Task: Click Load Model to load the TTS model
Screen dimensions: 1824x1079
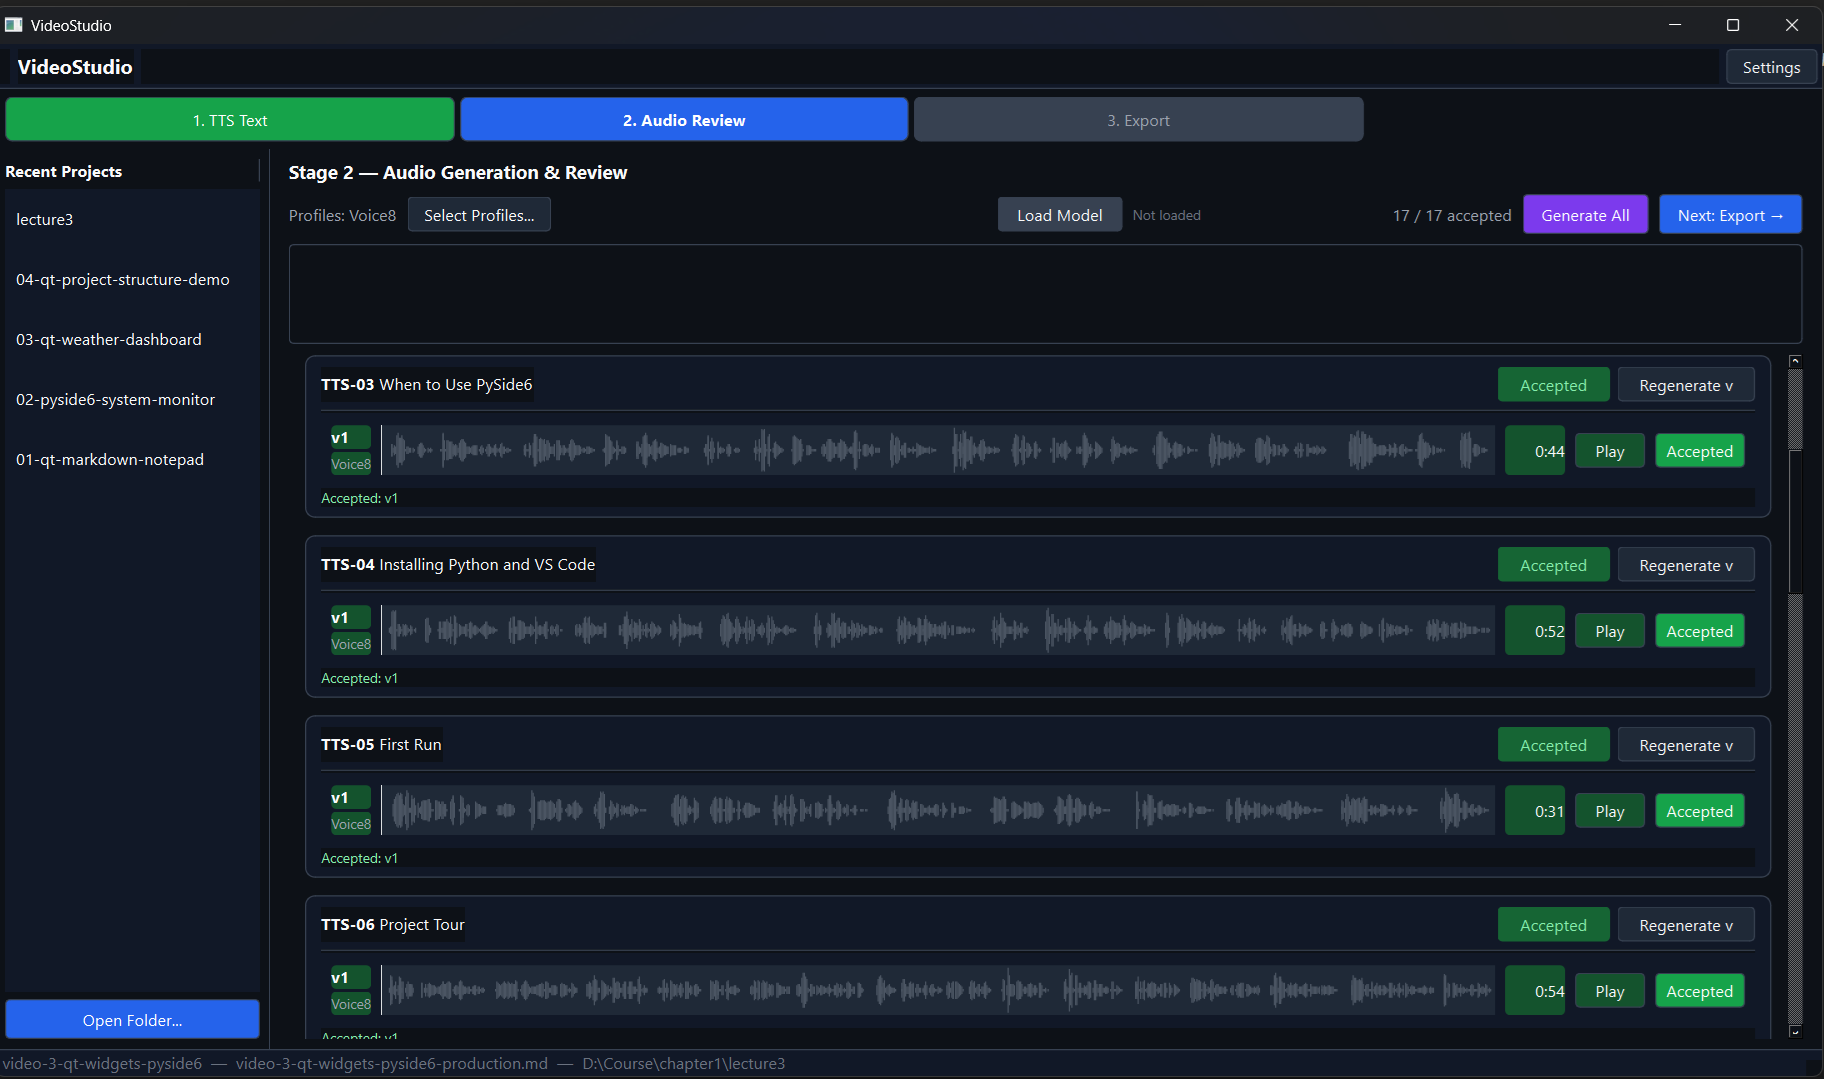Action: (1059, 214)
